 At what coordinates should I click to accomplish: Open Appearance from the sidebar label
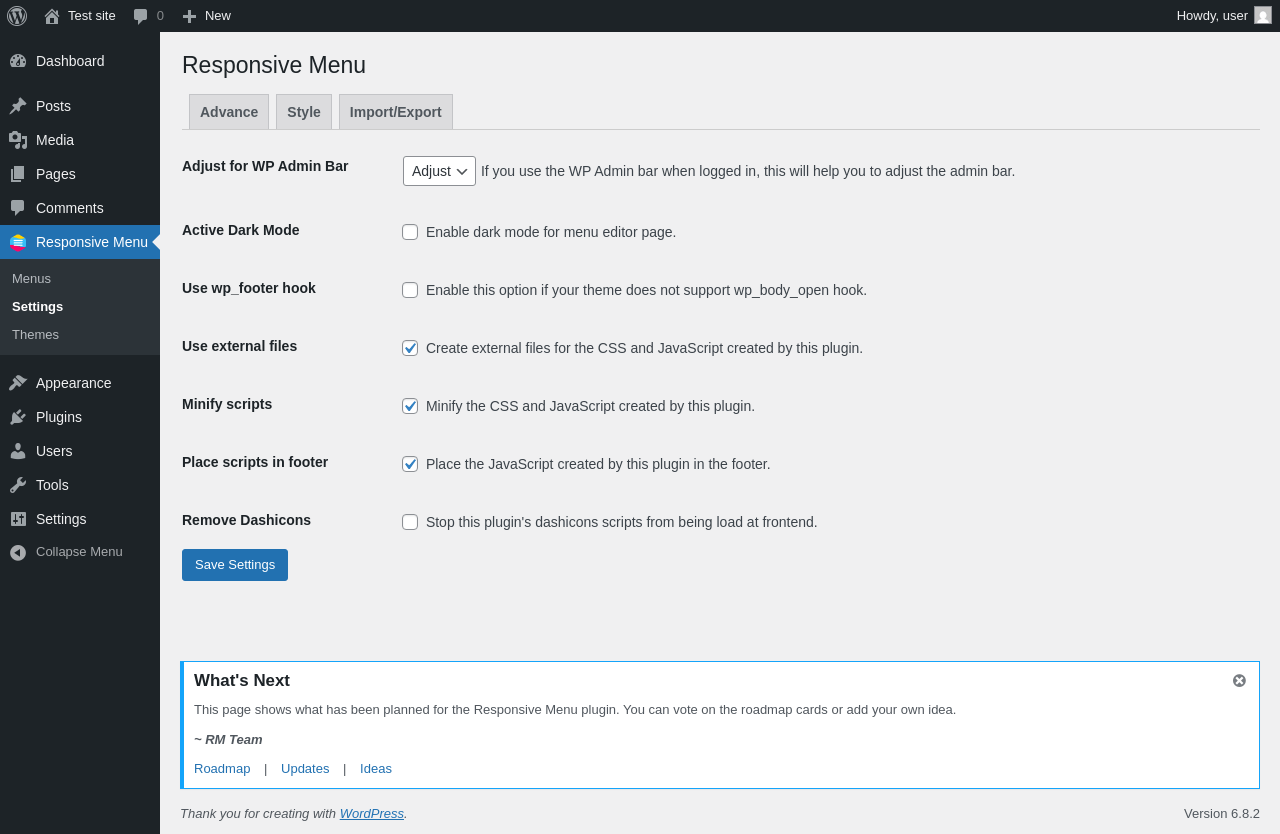74,383
